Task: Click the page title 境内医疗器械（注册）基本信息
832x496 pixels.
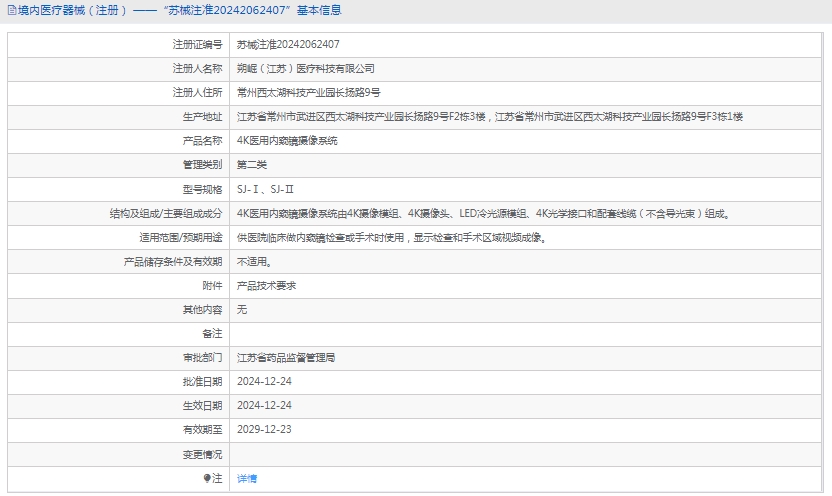Action: coord(175,11)
